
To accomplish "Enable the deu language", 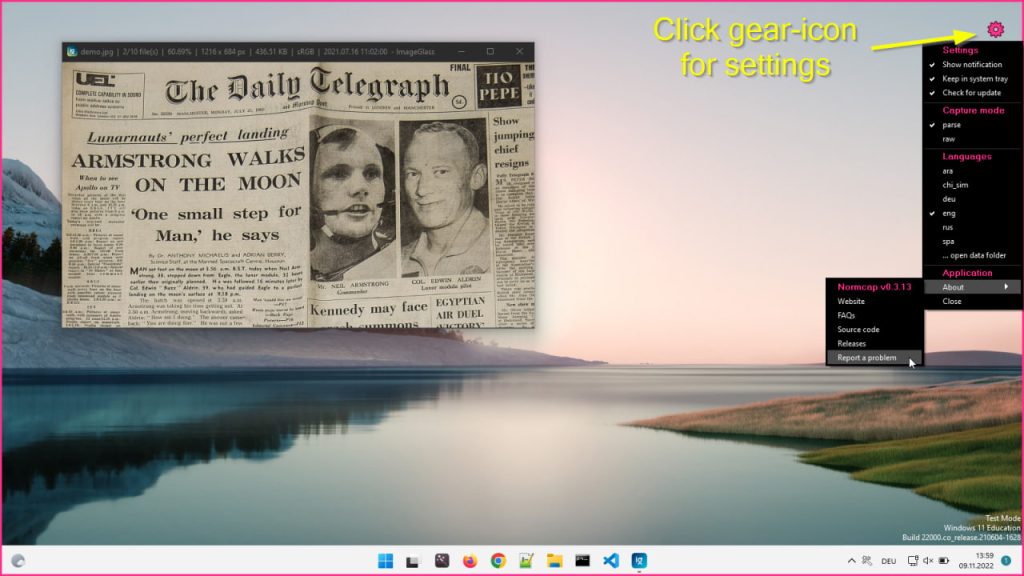I will 972,199.
